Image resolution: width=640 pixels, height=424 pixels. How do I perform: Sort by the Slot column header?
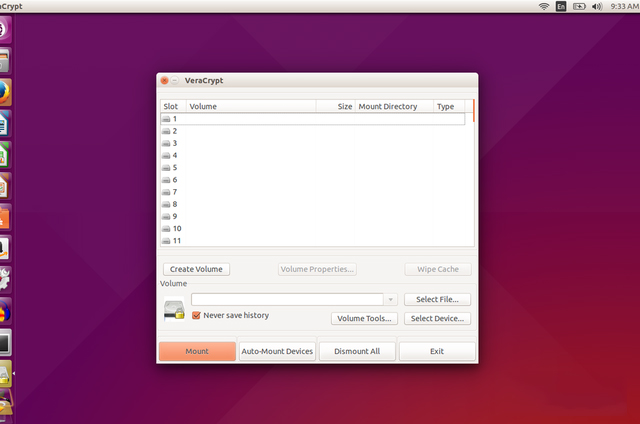173,107
